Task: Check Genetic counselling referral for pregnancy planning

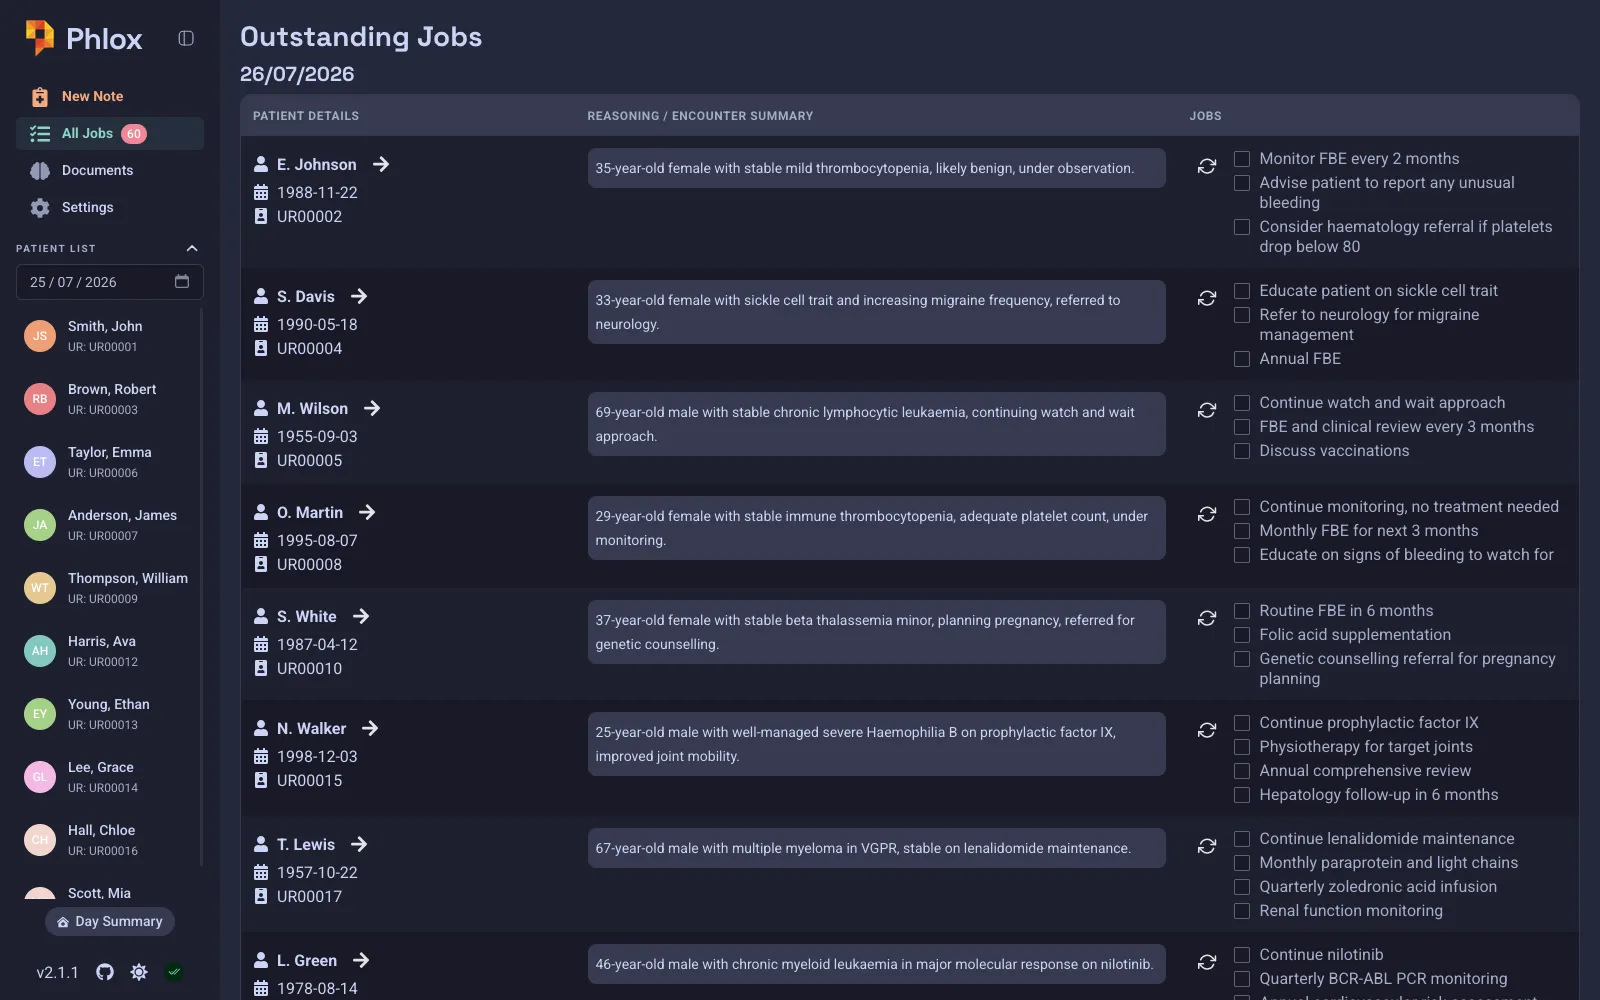Action: [1242, 659]
